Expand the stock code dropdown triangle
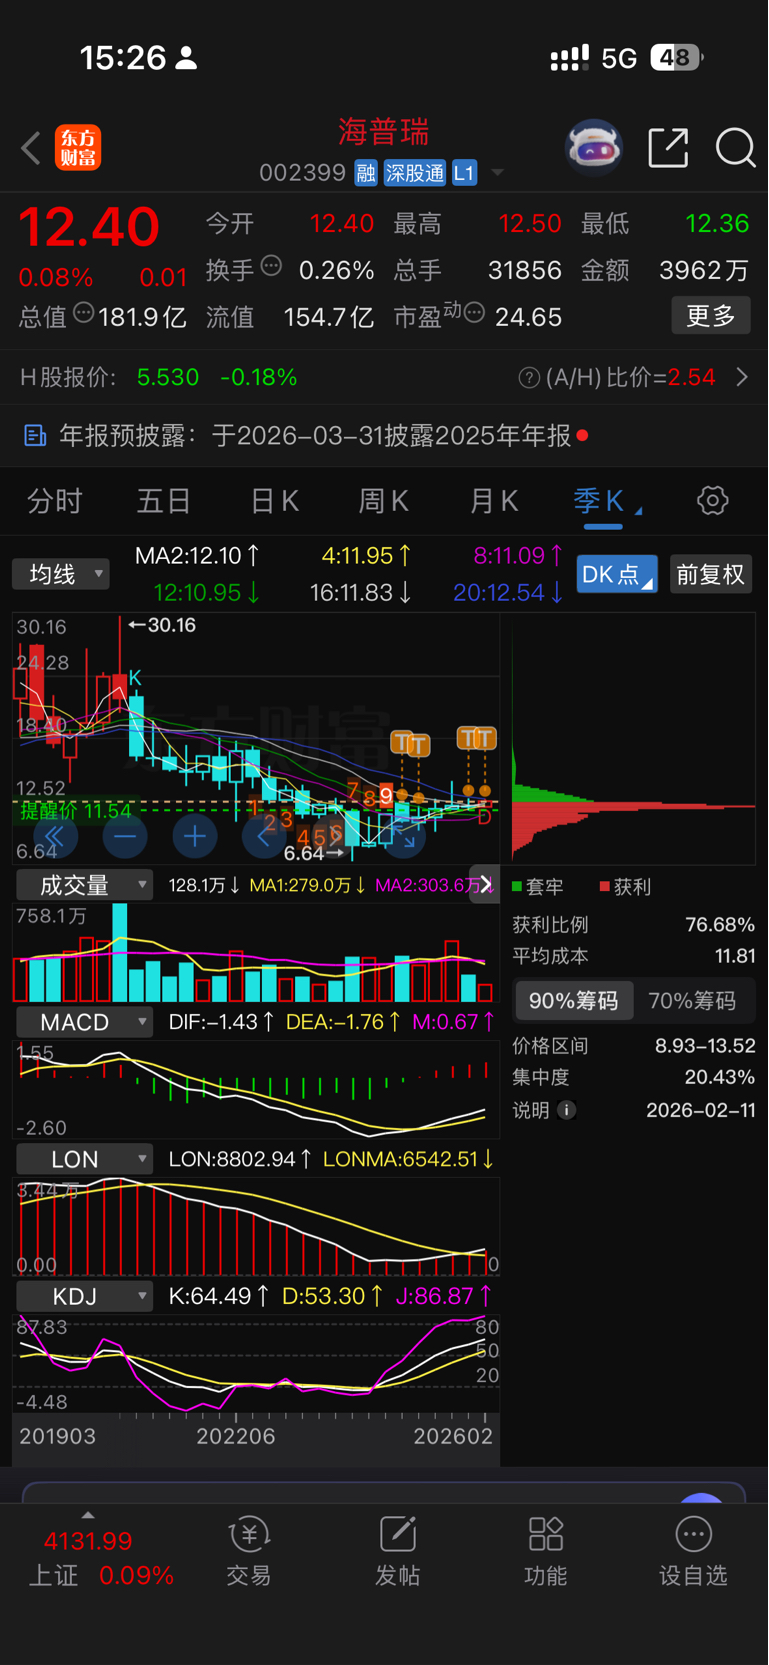The height and width of the screenshot is (1665, 769). point(497,173)
